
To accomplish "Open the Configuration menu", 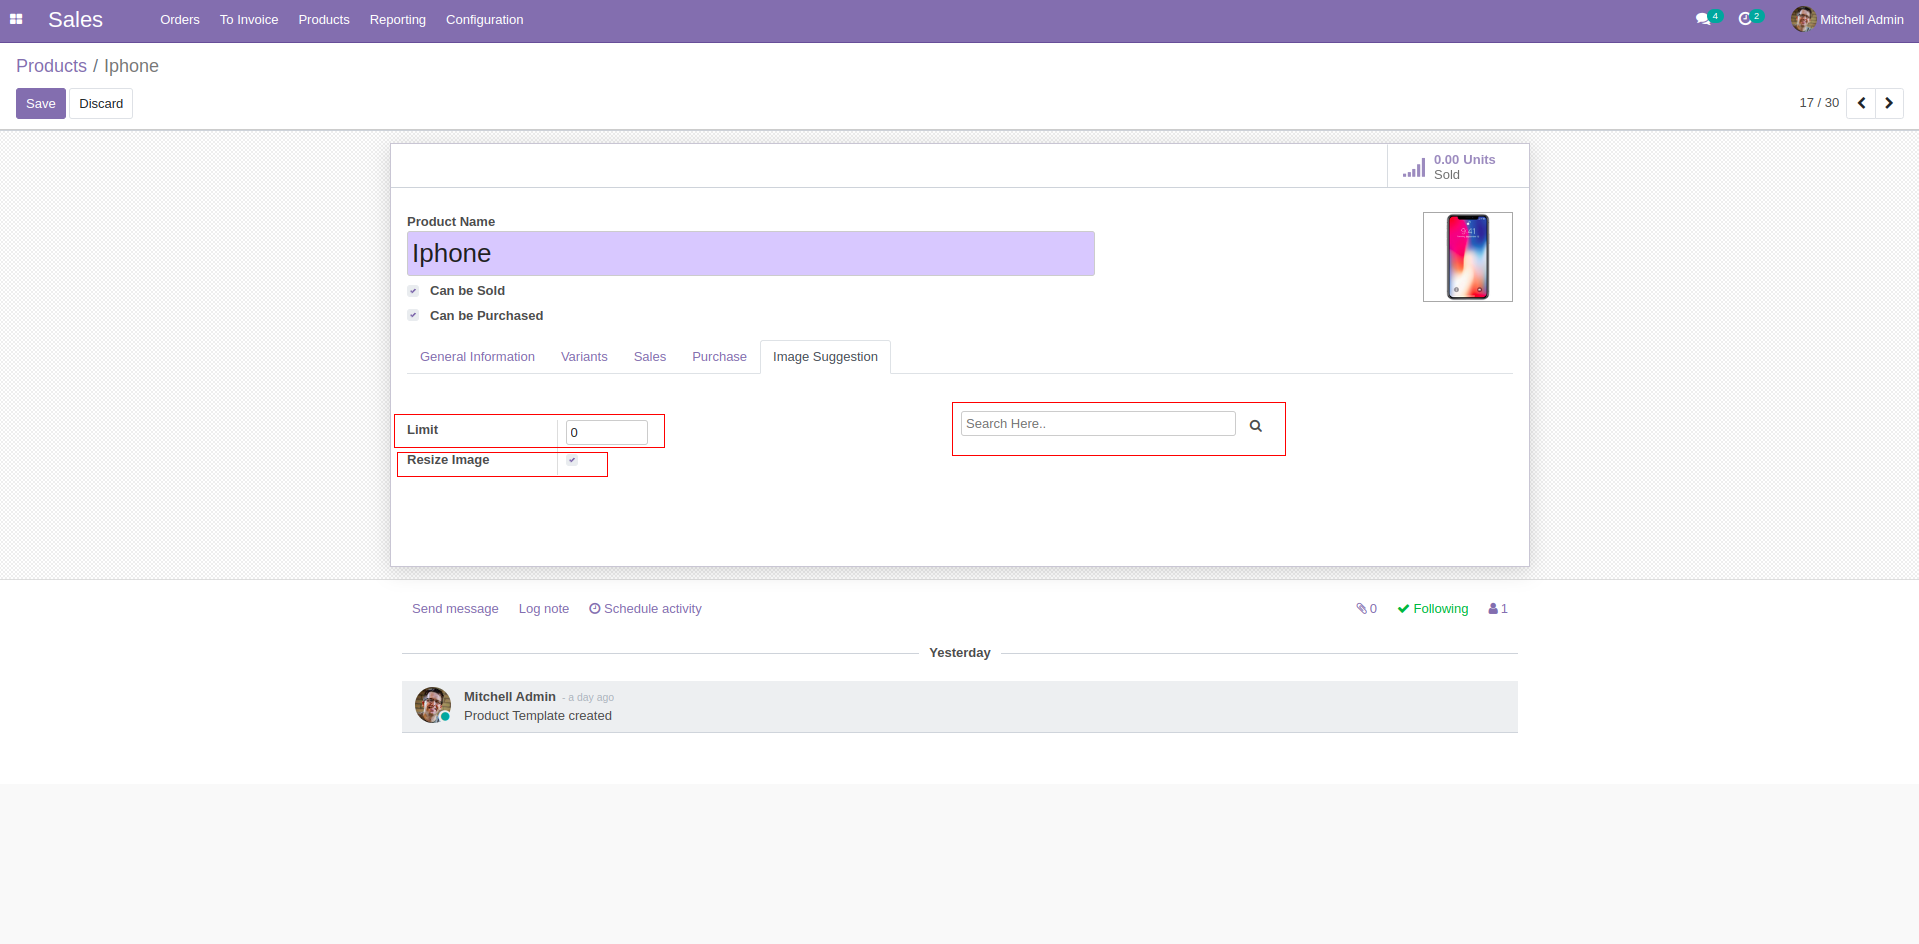I will 485,20.
